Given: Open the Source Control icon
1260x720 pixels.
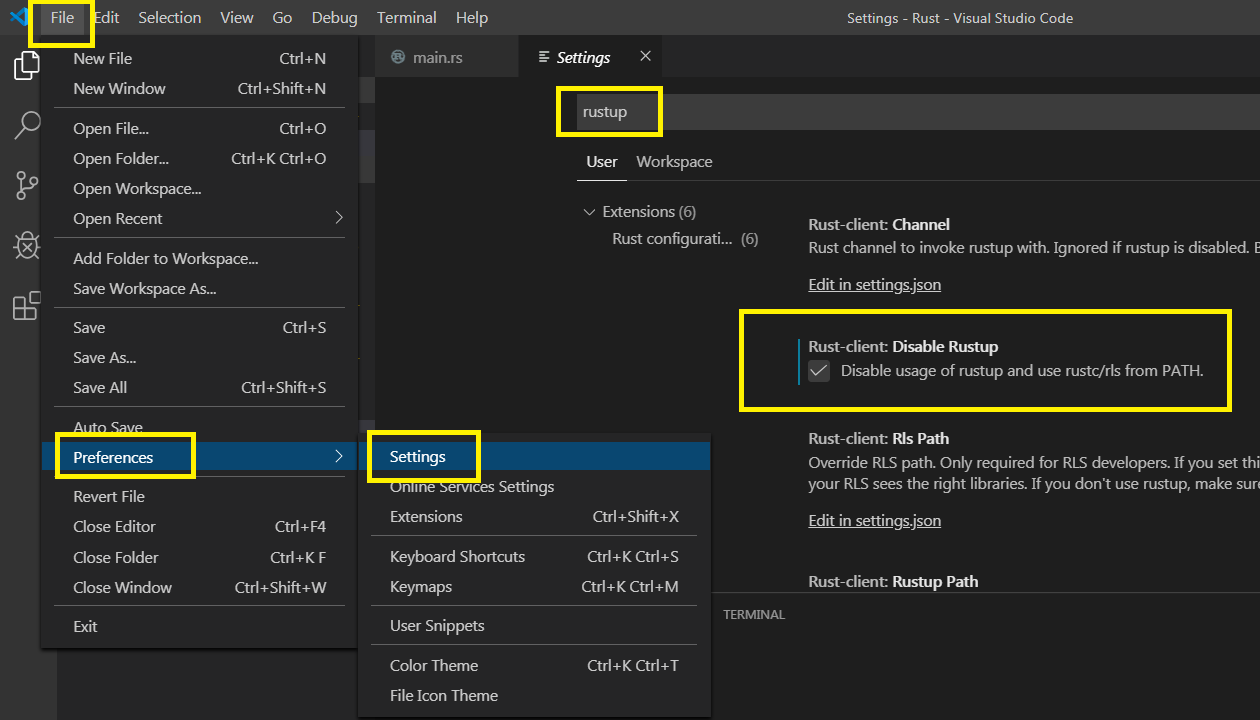Looking at the screenshot, I should pyautogui.click(x=26, y=186).
